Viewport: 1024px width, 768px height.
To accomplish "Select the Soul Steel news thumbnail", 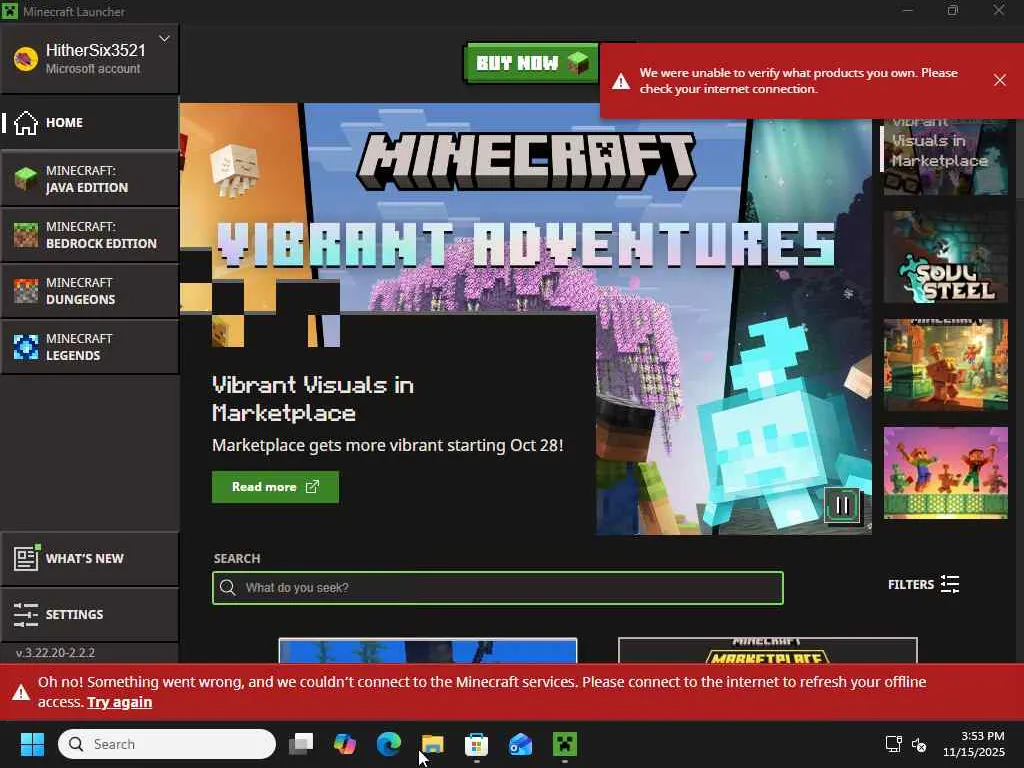I will point(945,257).
